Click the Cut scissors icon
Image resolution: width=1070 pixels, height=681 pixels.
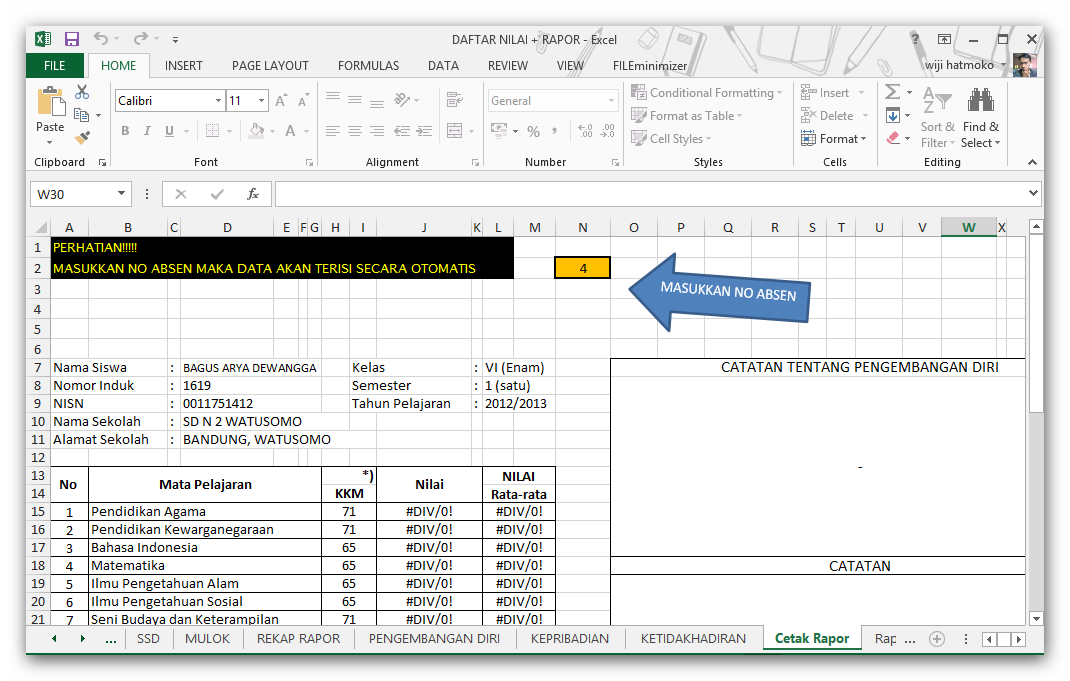click(82, 91)
